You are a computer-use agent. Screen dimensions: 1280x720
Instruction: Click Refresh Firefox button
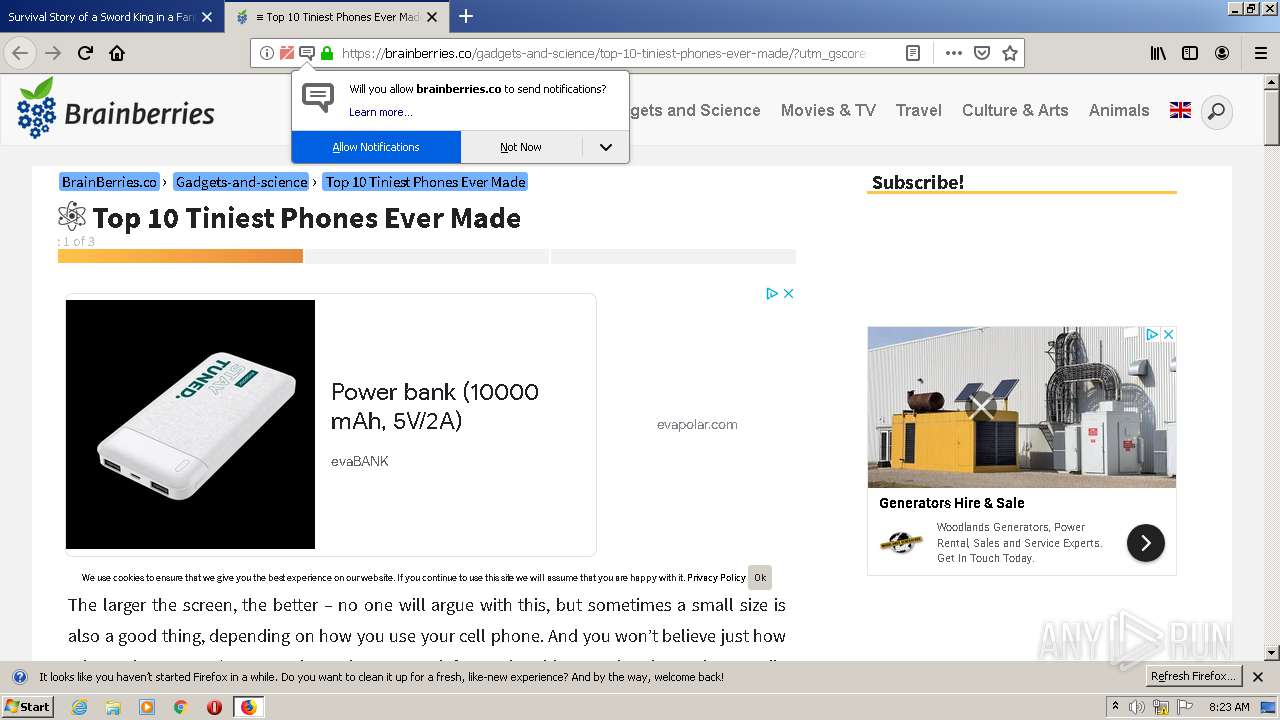click(x=1193, y=676)
